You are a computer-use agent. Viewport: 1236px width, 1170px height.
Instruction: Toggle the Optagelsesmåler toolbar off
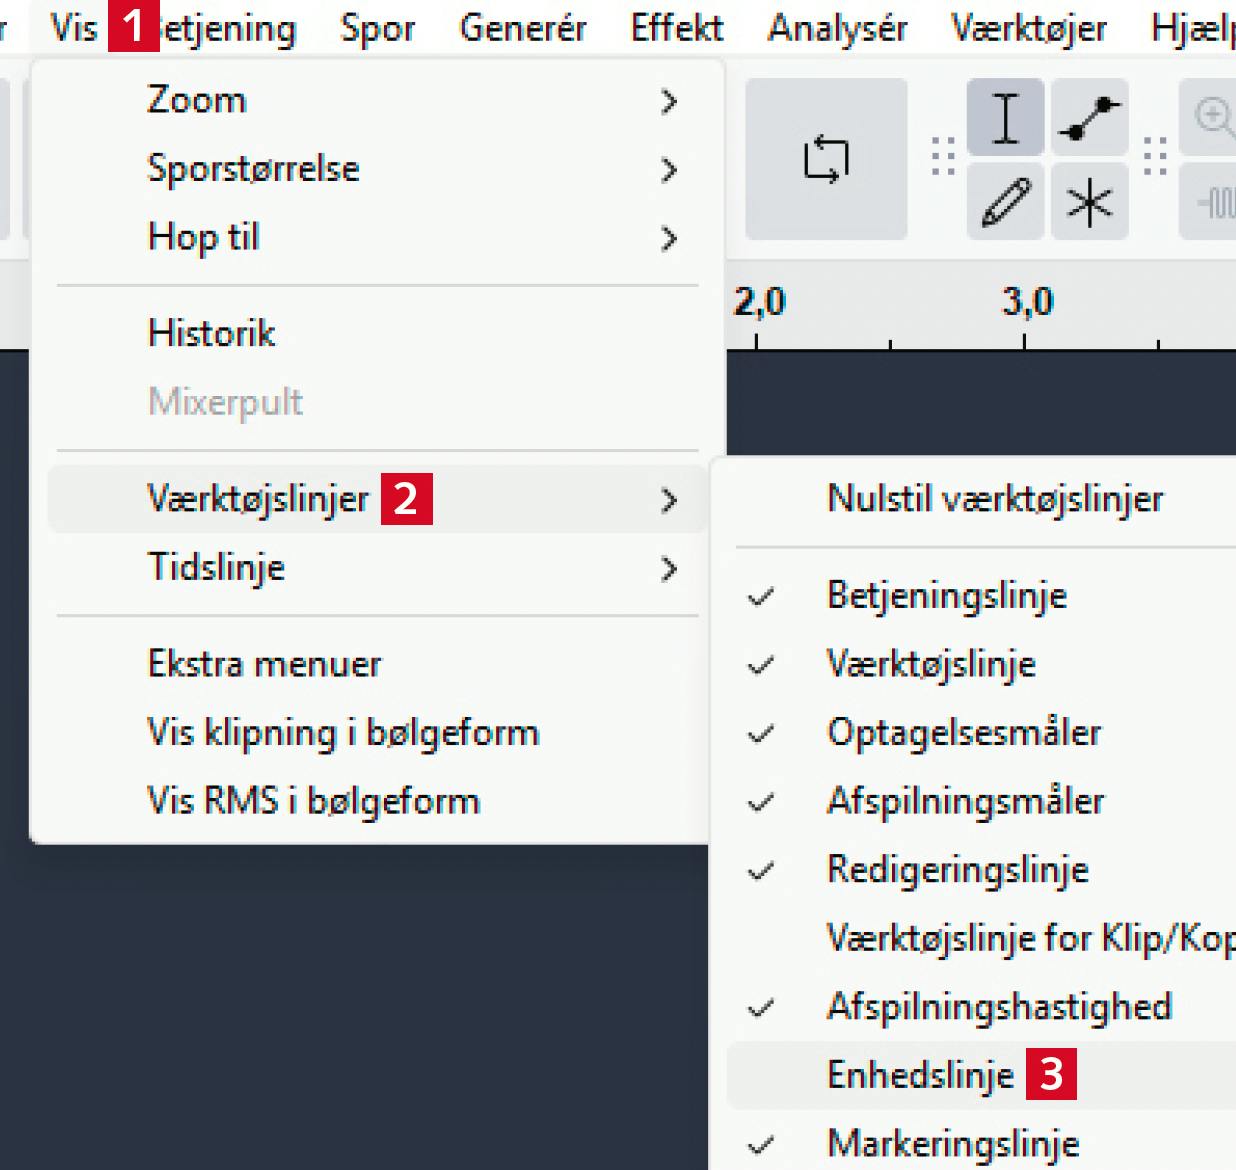point(963,733)
